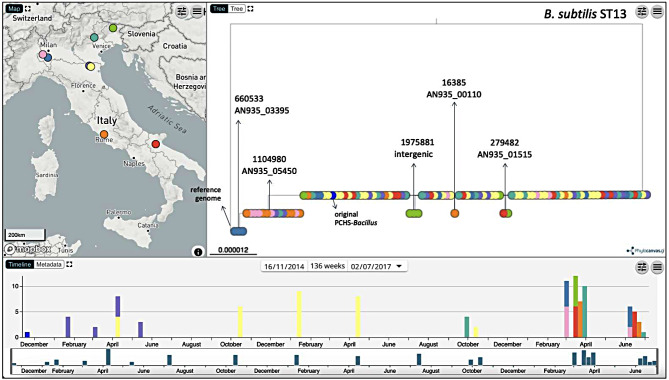Viewport: 669px width, 380px height.
Task: Click the Adriatic Sea label
Action: (167, 119)
